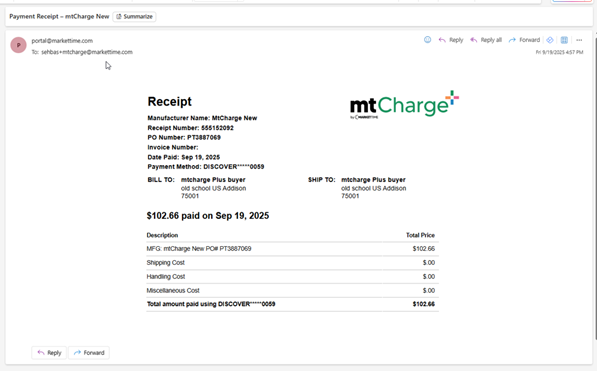Click the received date Fri 9/19/2025 4:57 PM
The height and width of the screenshot is (371, 597).
pos(559,52)
